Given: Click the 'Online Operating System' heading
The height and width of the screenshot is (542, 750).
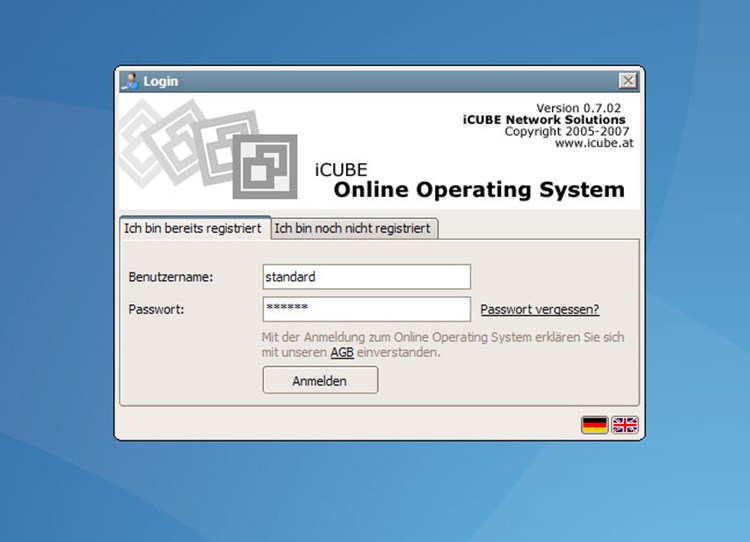Looking at the screenshot, I should tap(479, 190).
